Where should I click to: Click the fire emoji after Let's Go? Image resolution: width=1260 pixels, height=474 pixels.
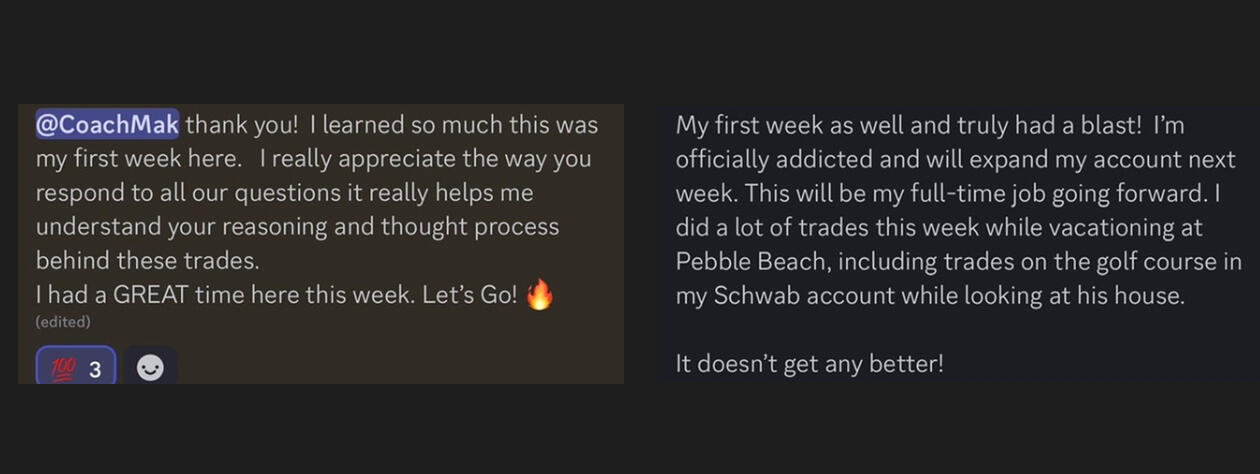tap(539, 296)
